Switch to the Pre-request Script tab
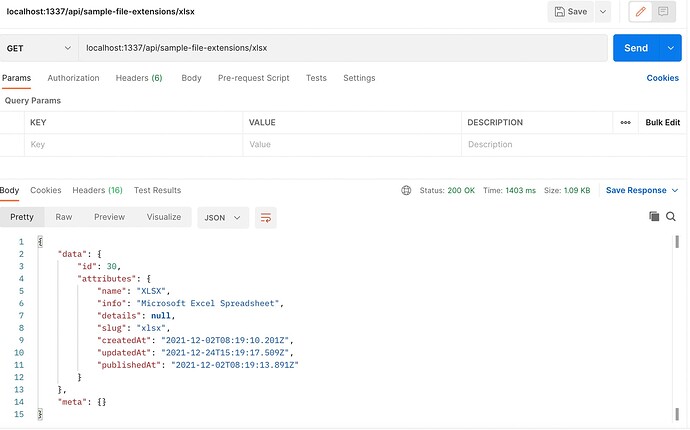This screenshot has height=430, width=690. point(253,78)
